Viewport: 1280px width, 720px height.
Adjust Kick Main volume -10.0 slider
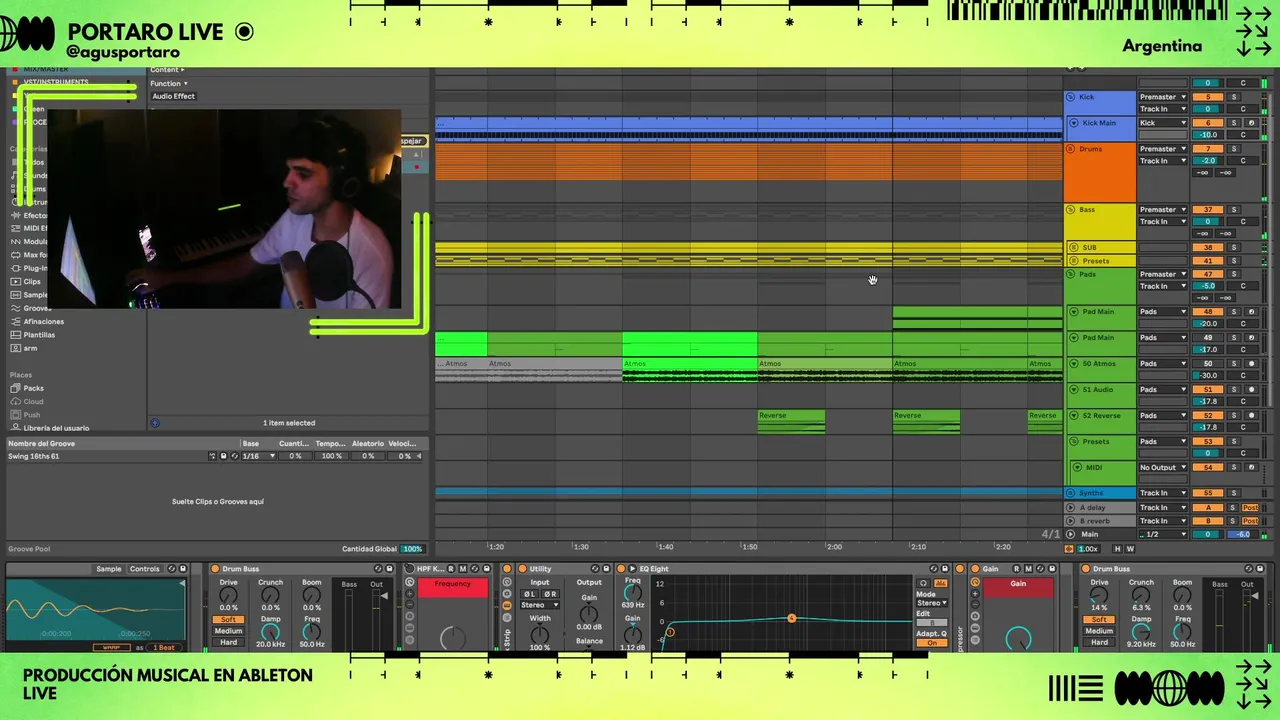1208,135
